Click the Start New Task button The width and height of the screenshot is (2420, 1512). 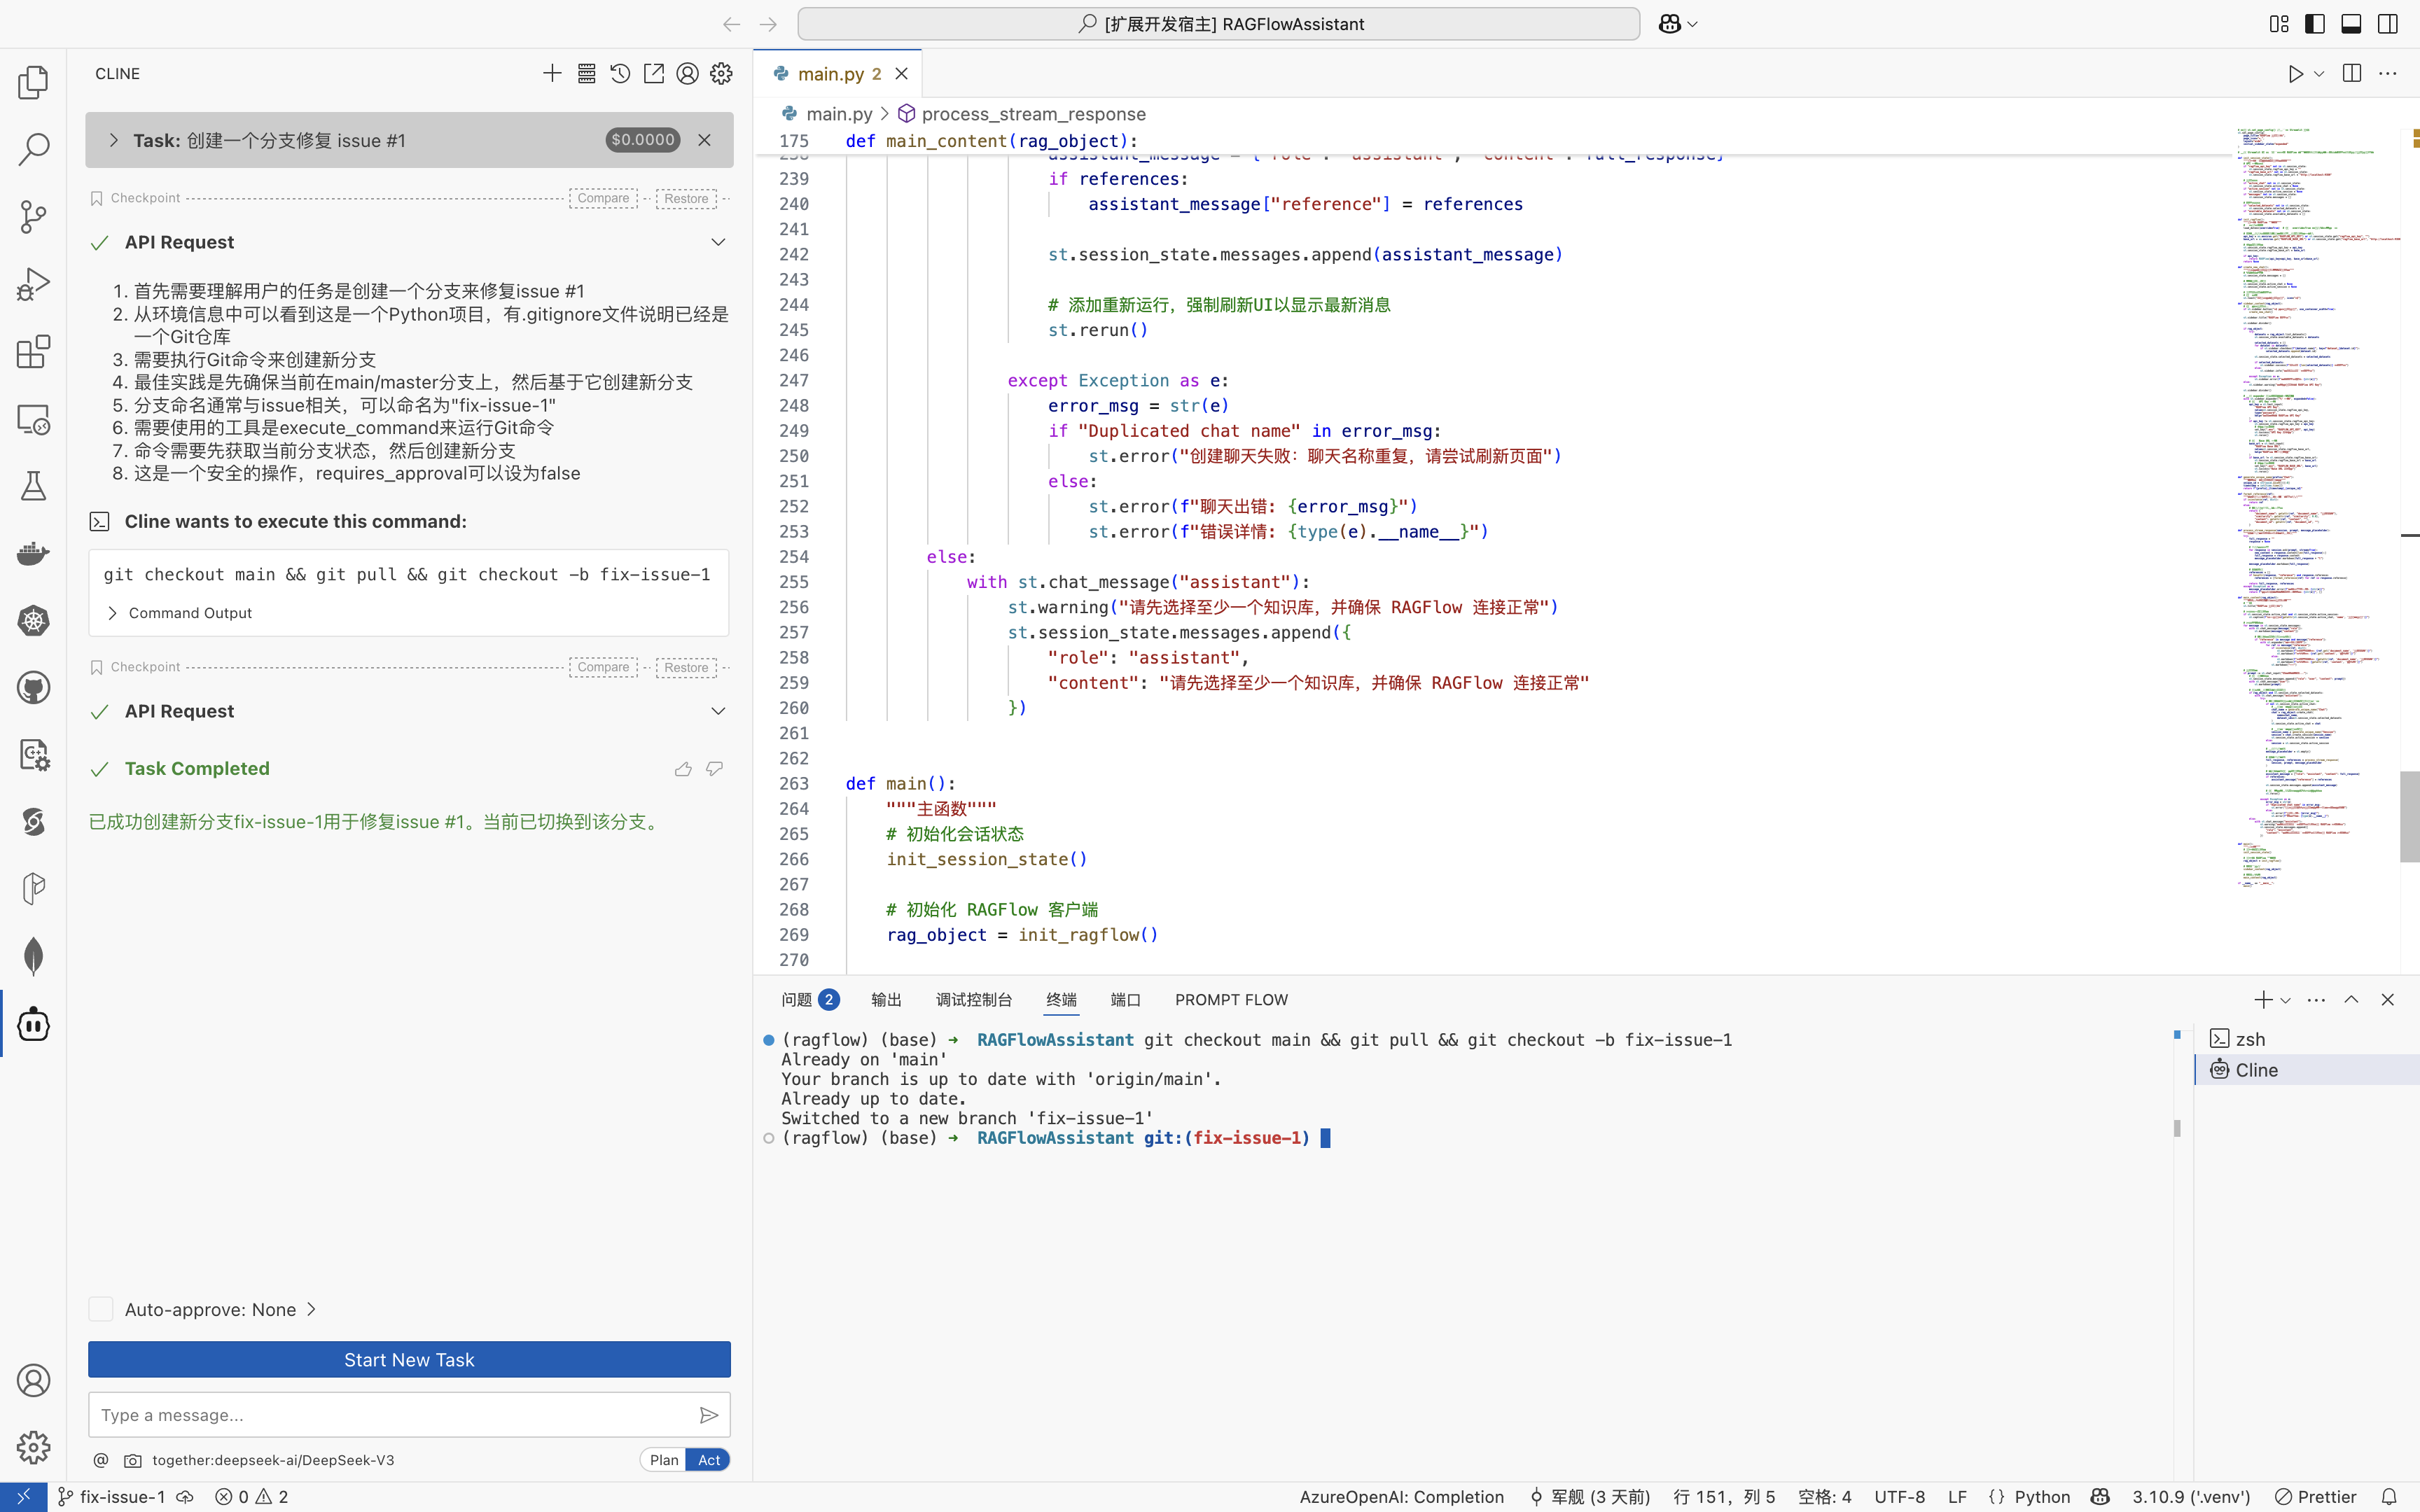(x=409, y=1359)
